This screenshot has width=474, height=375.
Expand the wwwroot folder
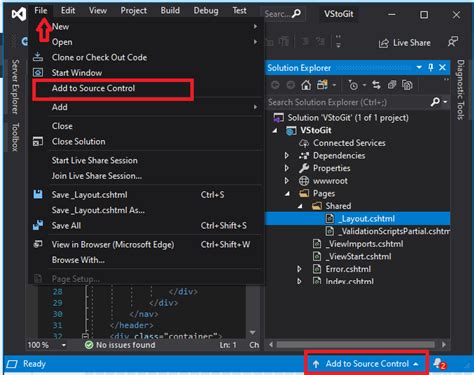point(287,181)
